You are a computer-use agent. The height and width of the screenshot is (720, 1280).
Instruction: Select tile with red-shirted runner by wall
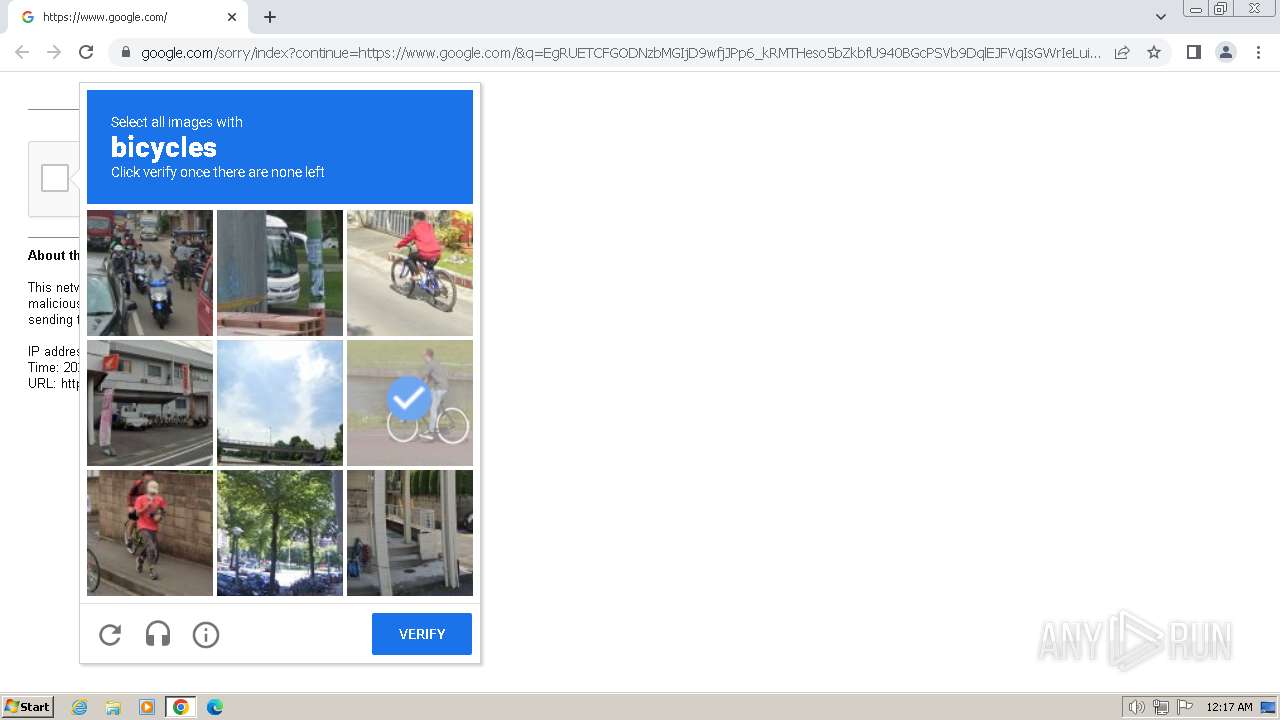[x=150, y=533]
